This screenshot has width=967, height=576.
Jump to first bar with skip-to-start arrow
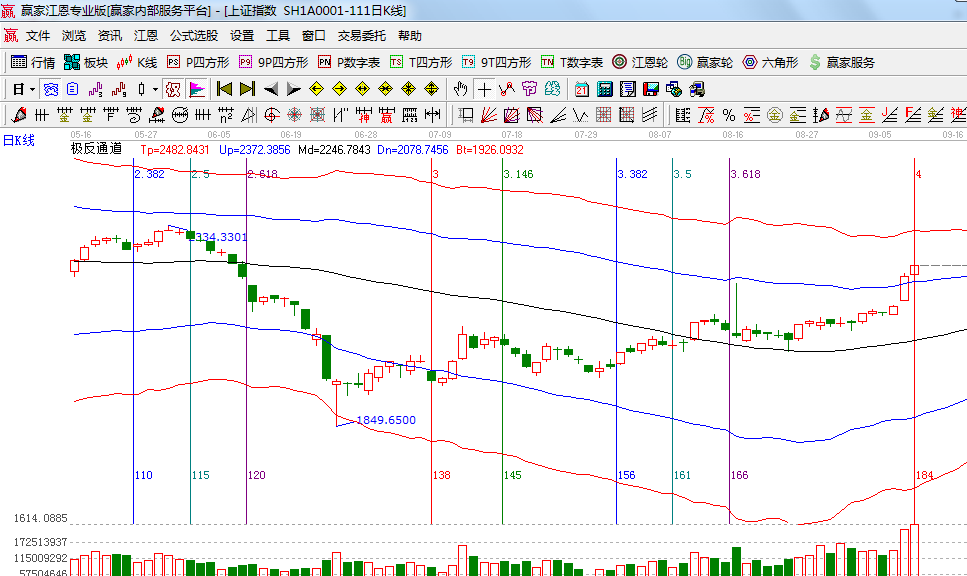pyautogui.click(x=224, y=89)
